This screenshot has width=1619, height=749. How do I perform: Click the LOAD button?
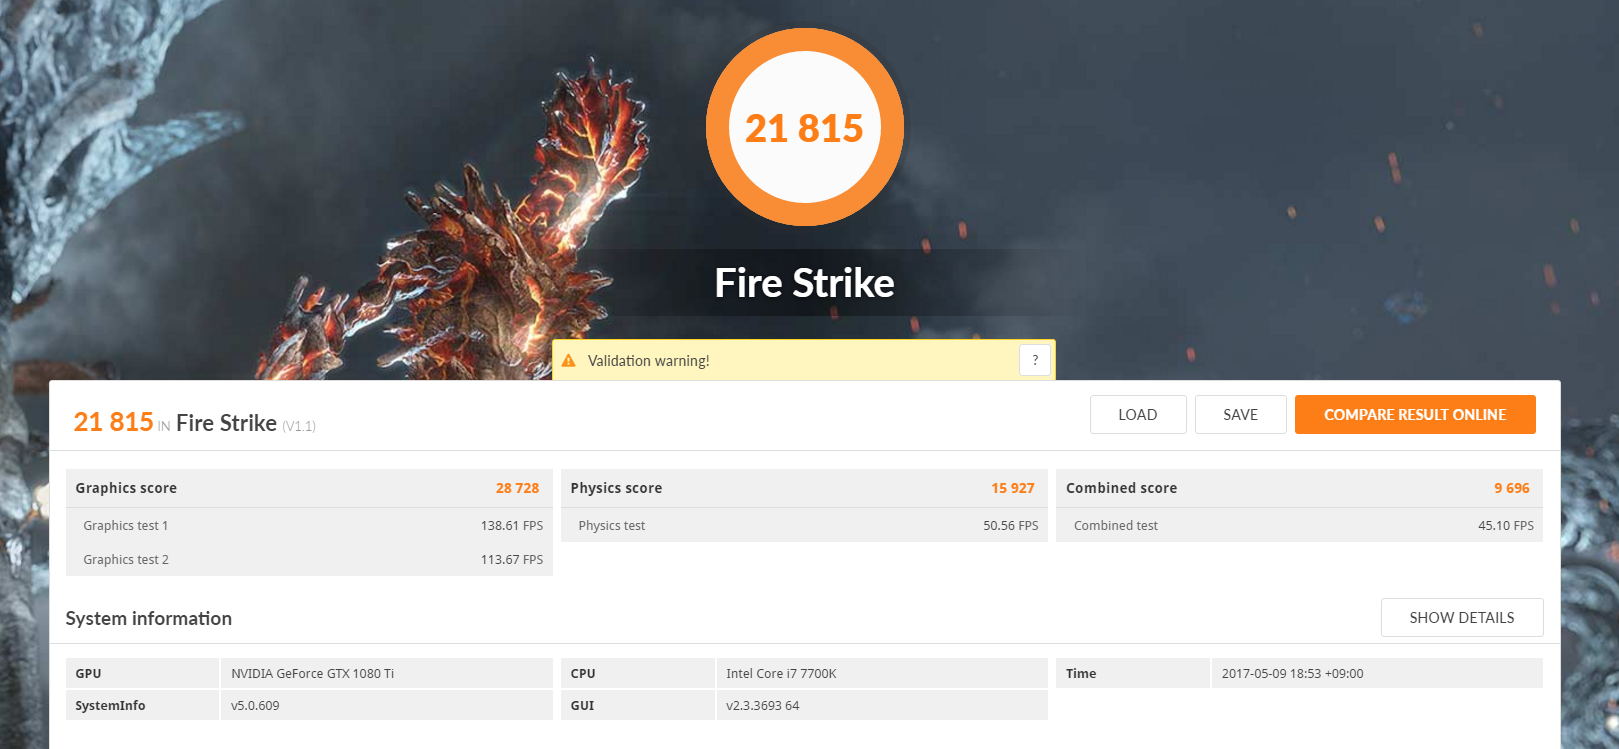pos(1138,415)
